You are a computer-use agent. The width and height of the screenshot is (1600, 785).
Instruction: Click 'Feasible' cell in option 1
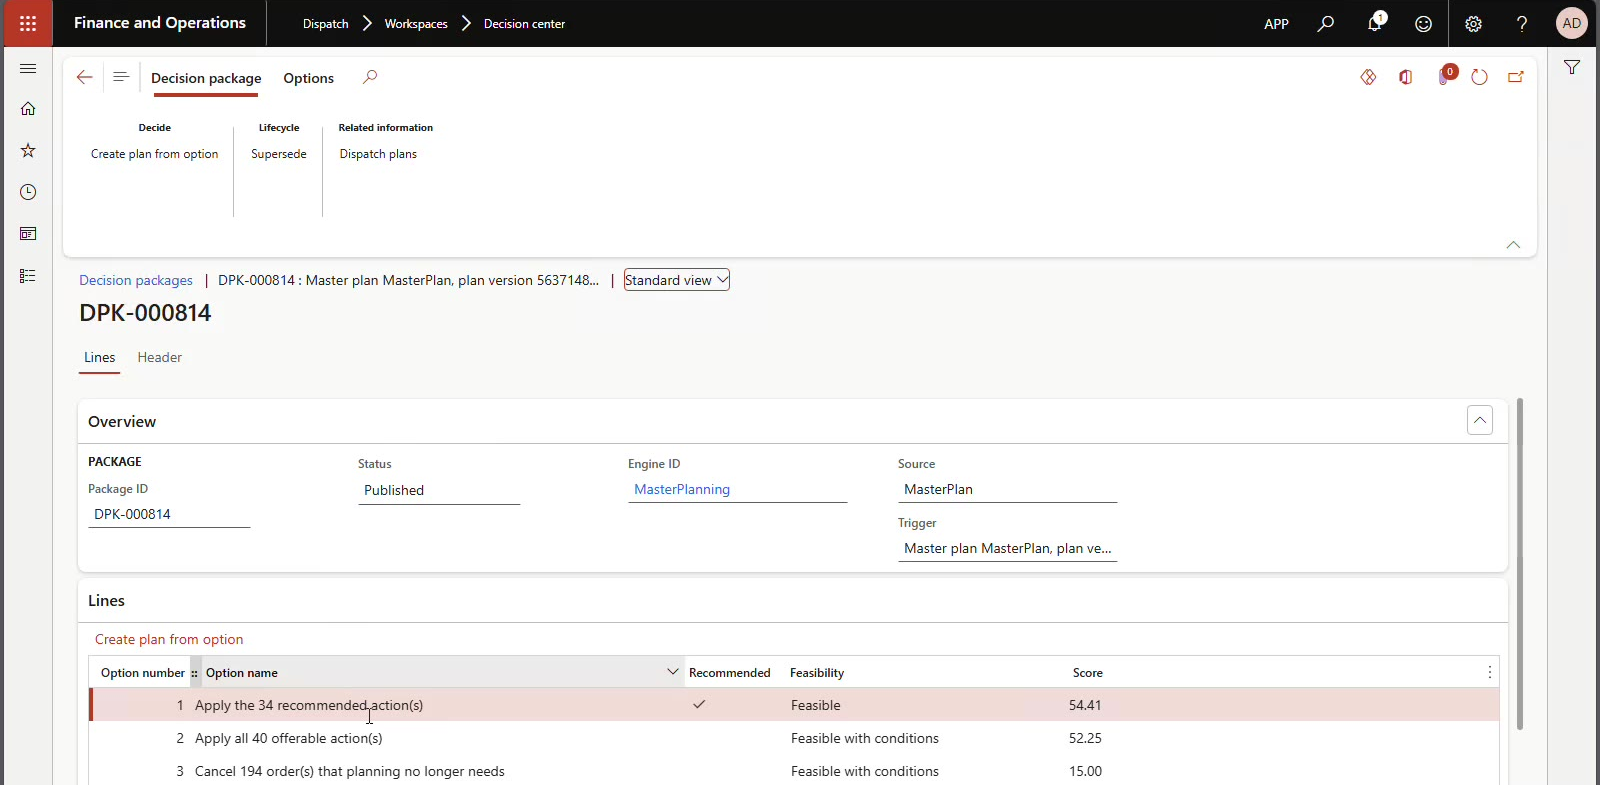pyautogui.click(x=816, y=705)
